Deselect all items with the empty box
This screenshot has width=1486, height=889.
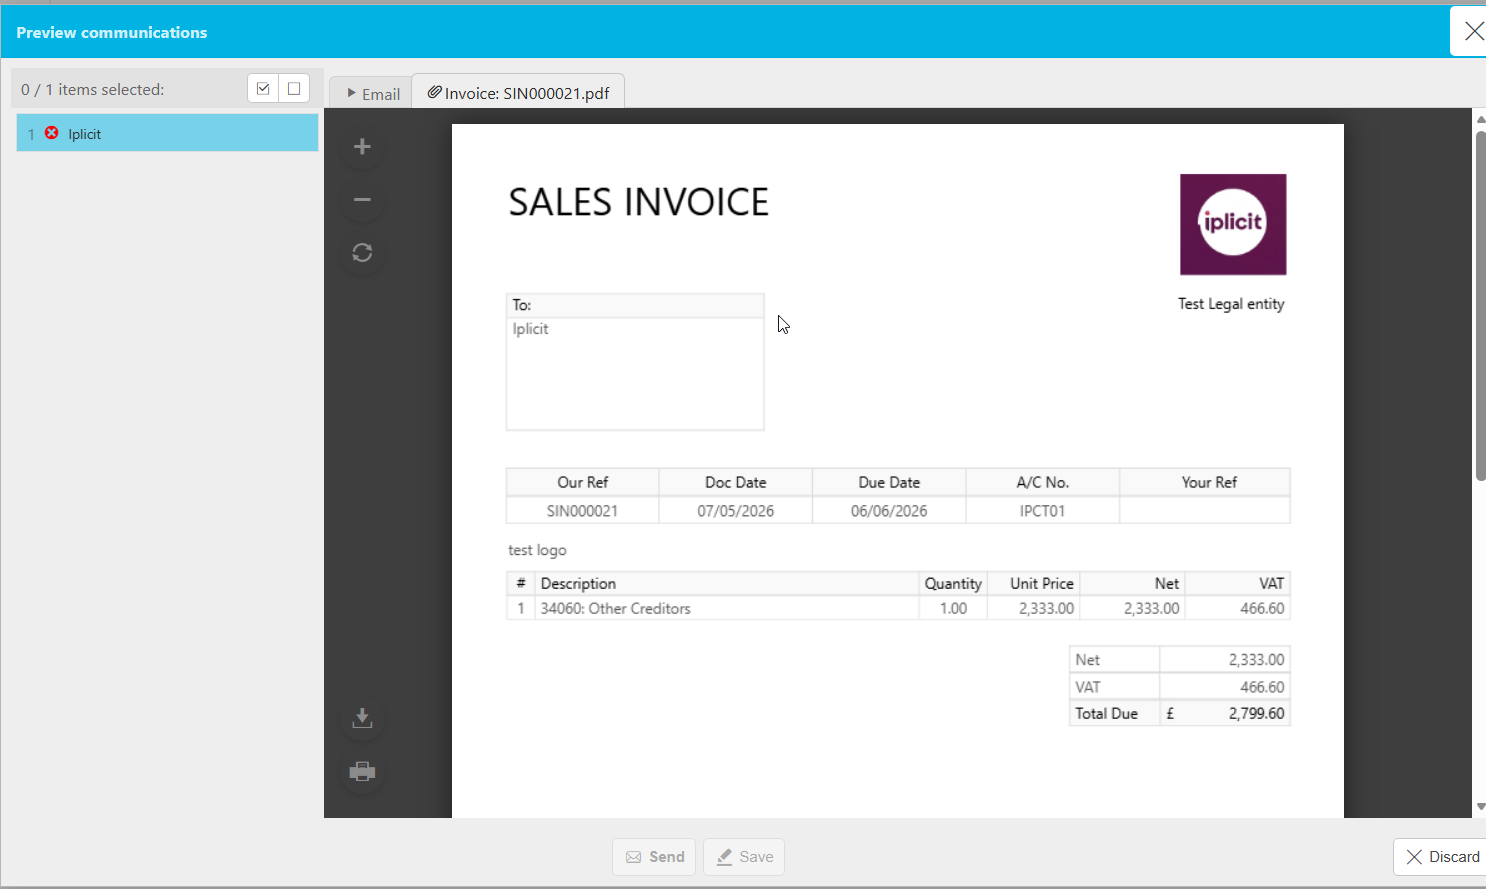pyautogui.click(x=293, y=88)
